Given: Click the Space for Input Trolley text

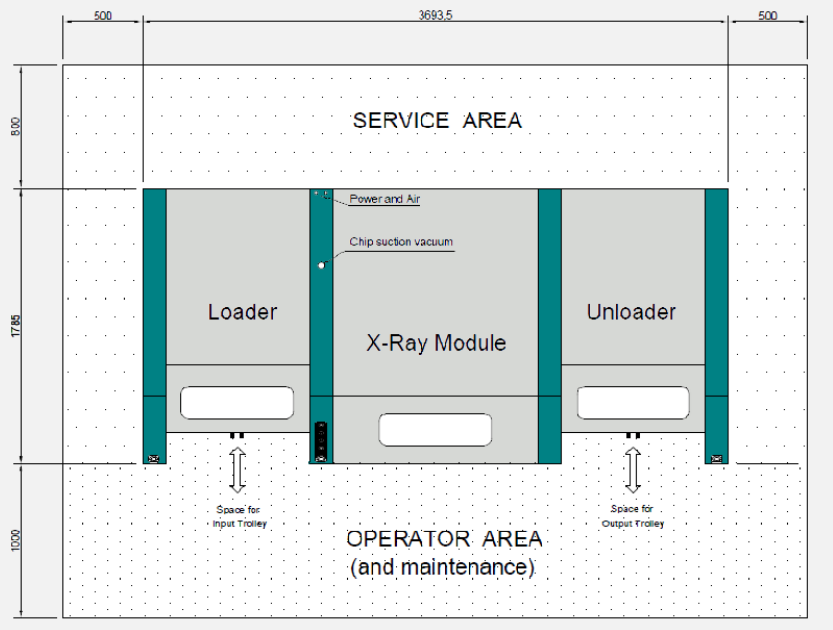Looking at the screenshot, I should 239,516.
